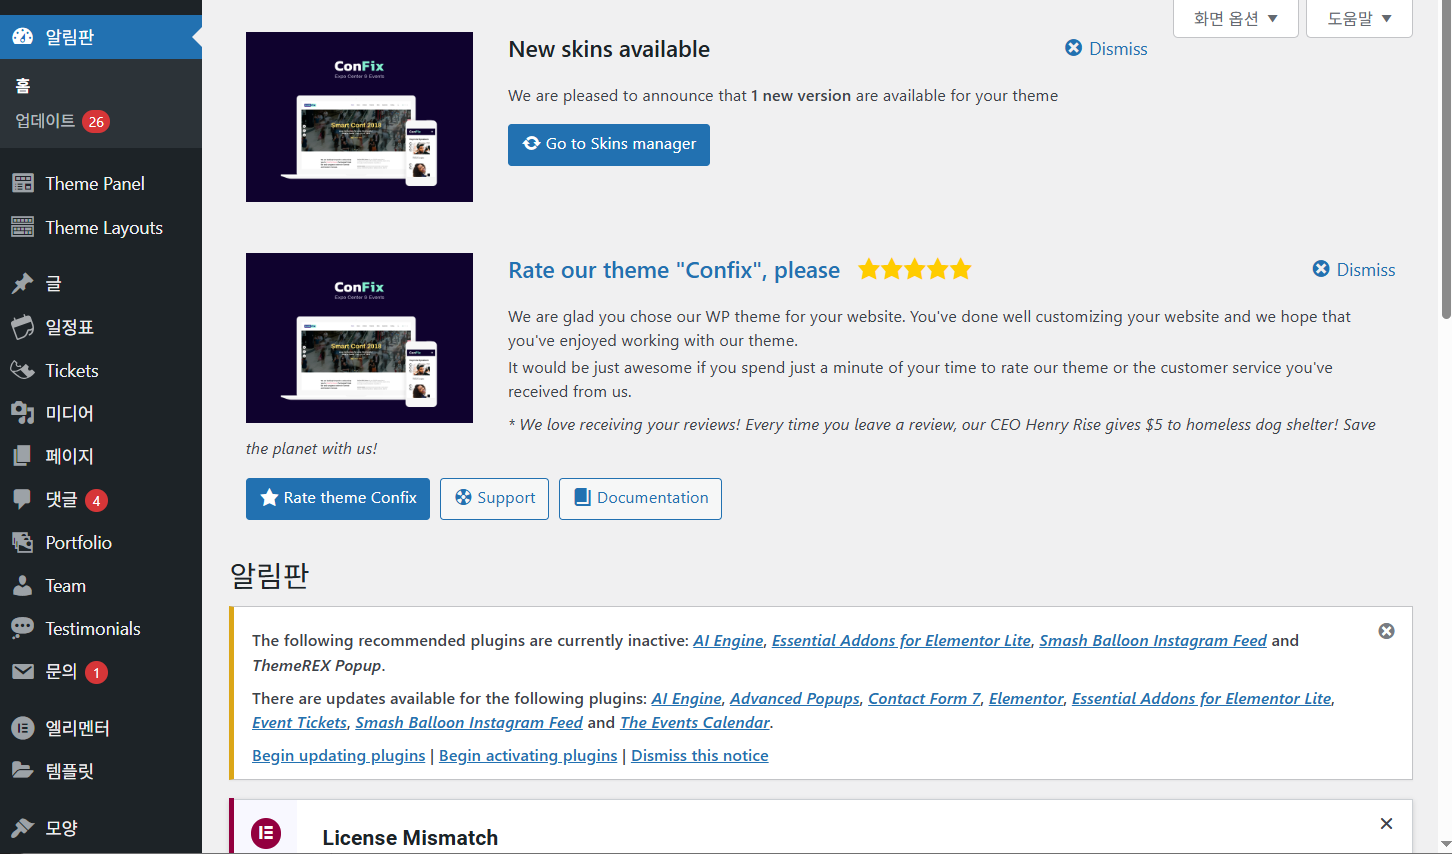
Task: Click the Elementor logo in License Mismatch notice
Action: pos(266,833)
